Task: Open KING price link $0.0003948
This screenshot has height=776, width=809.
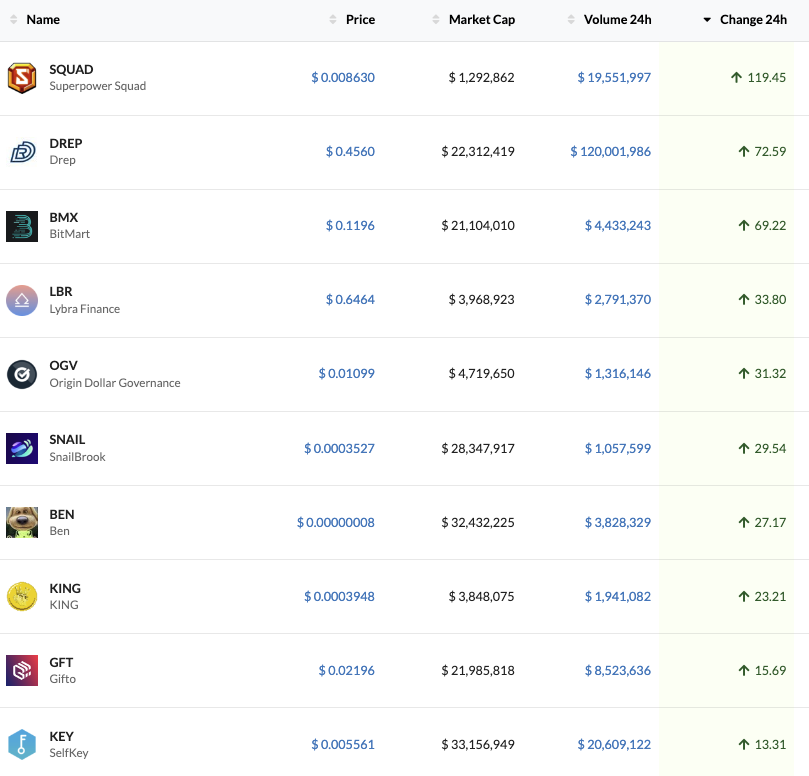Action: (x=339, y=596)
